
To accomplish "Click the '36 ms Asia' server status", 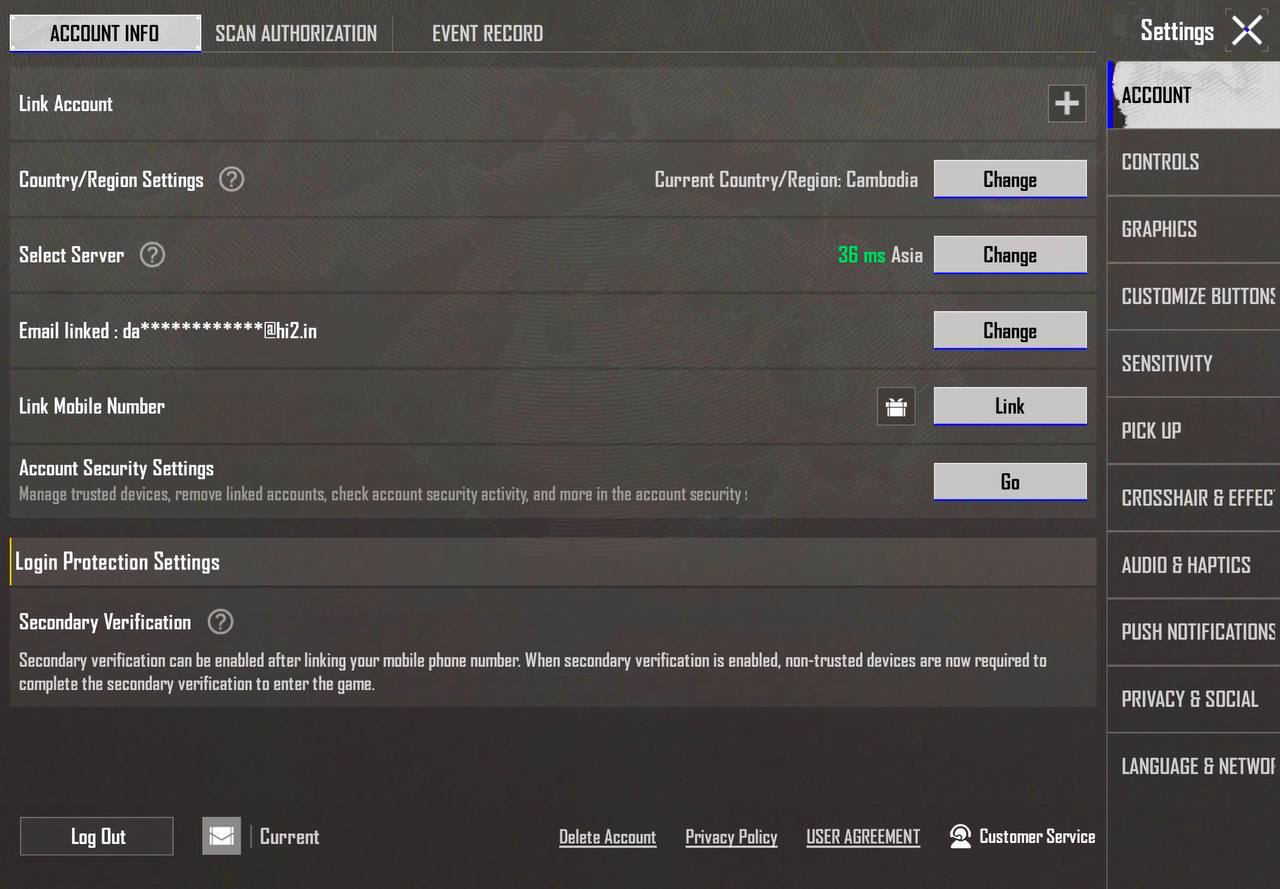I will pos(880,255).
